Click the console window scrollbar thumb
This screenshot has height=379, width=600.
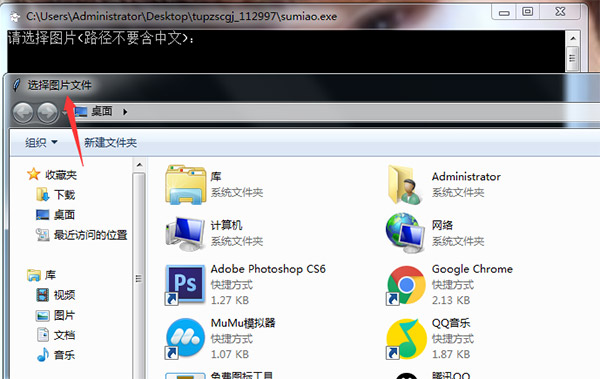[572, 58]
